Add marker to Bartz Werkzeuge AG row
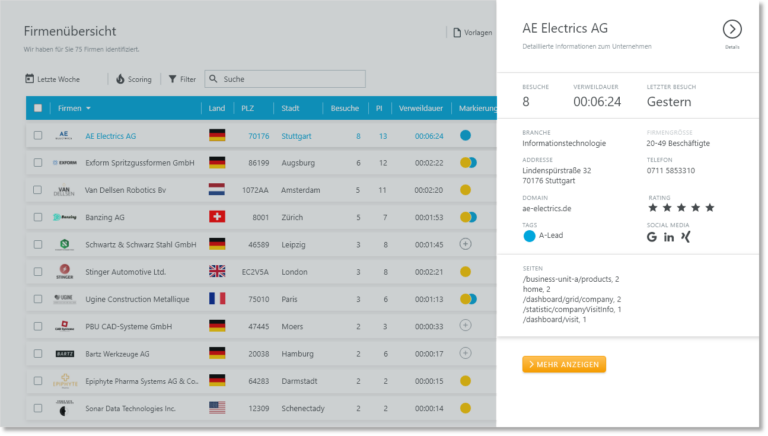The image size is (768, 436). point(465,353)
